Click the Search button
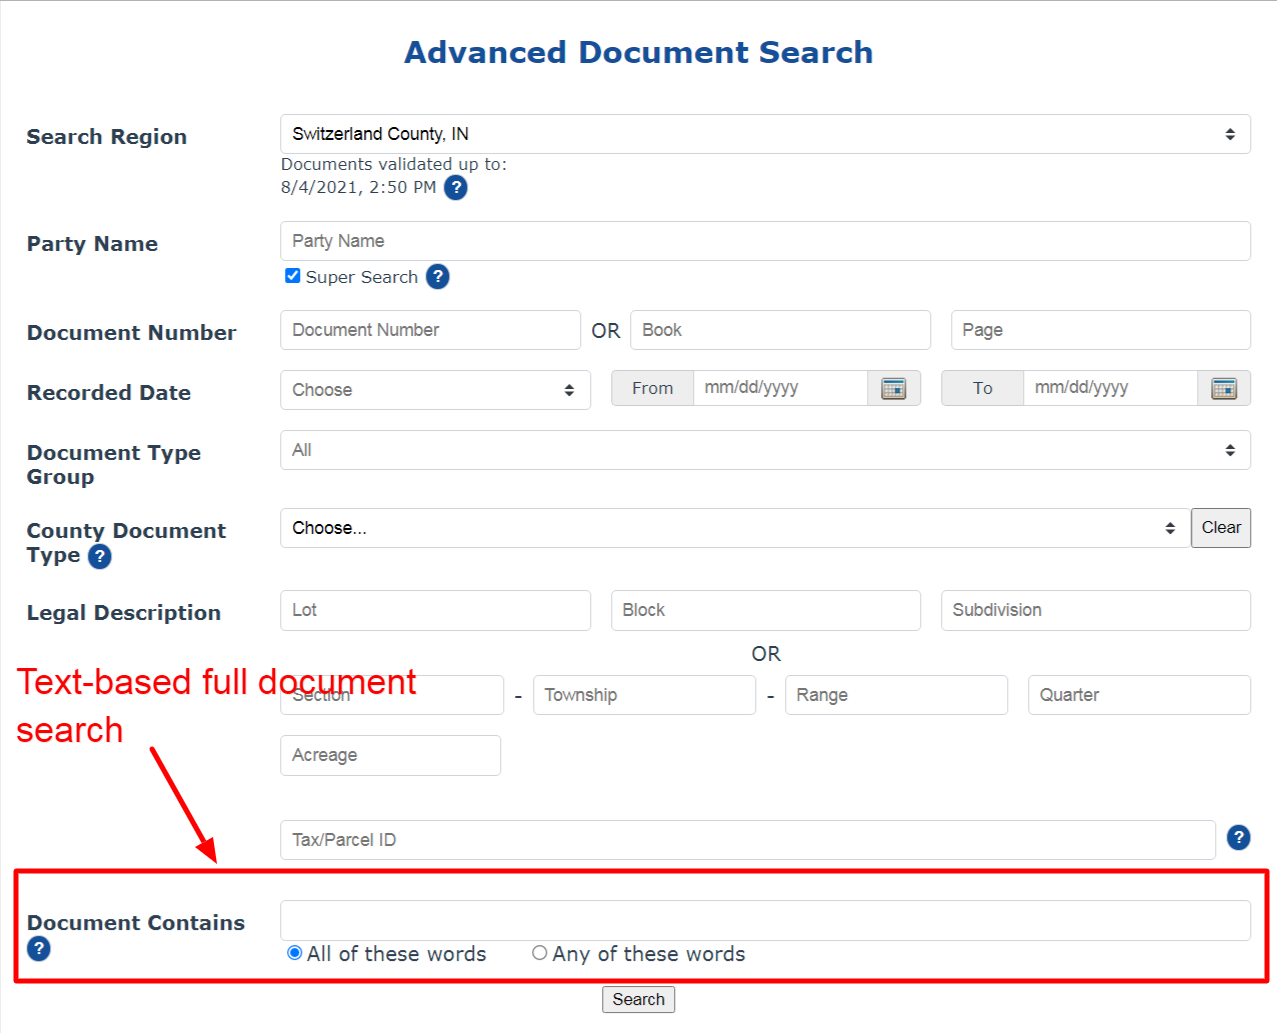The height and width of the screenshot is (1033, 1277). [638, 999]
